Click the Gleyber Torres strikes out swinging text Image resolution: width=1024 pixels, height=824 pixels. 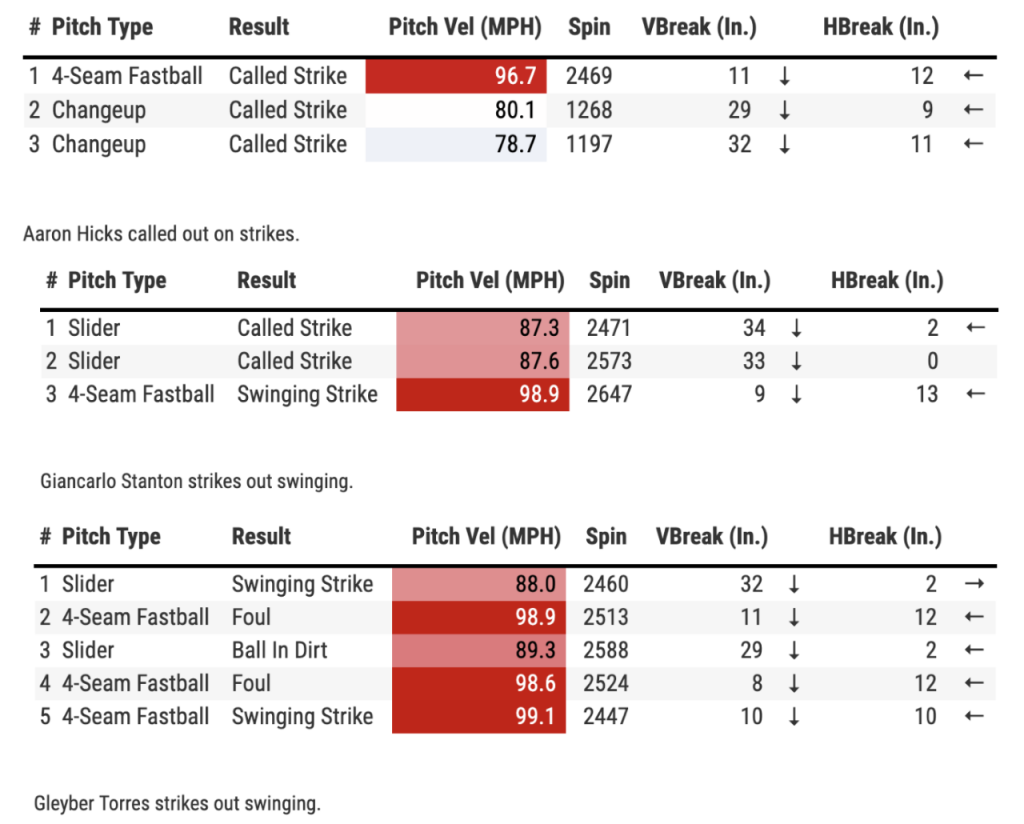click(177, 803)
